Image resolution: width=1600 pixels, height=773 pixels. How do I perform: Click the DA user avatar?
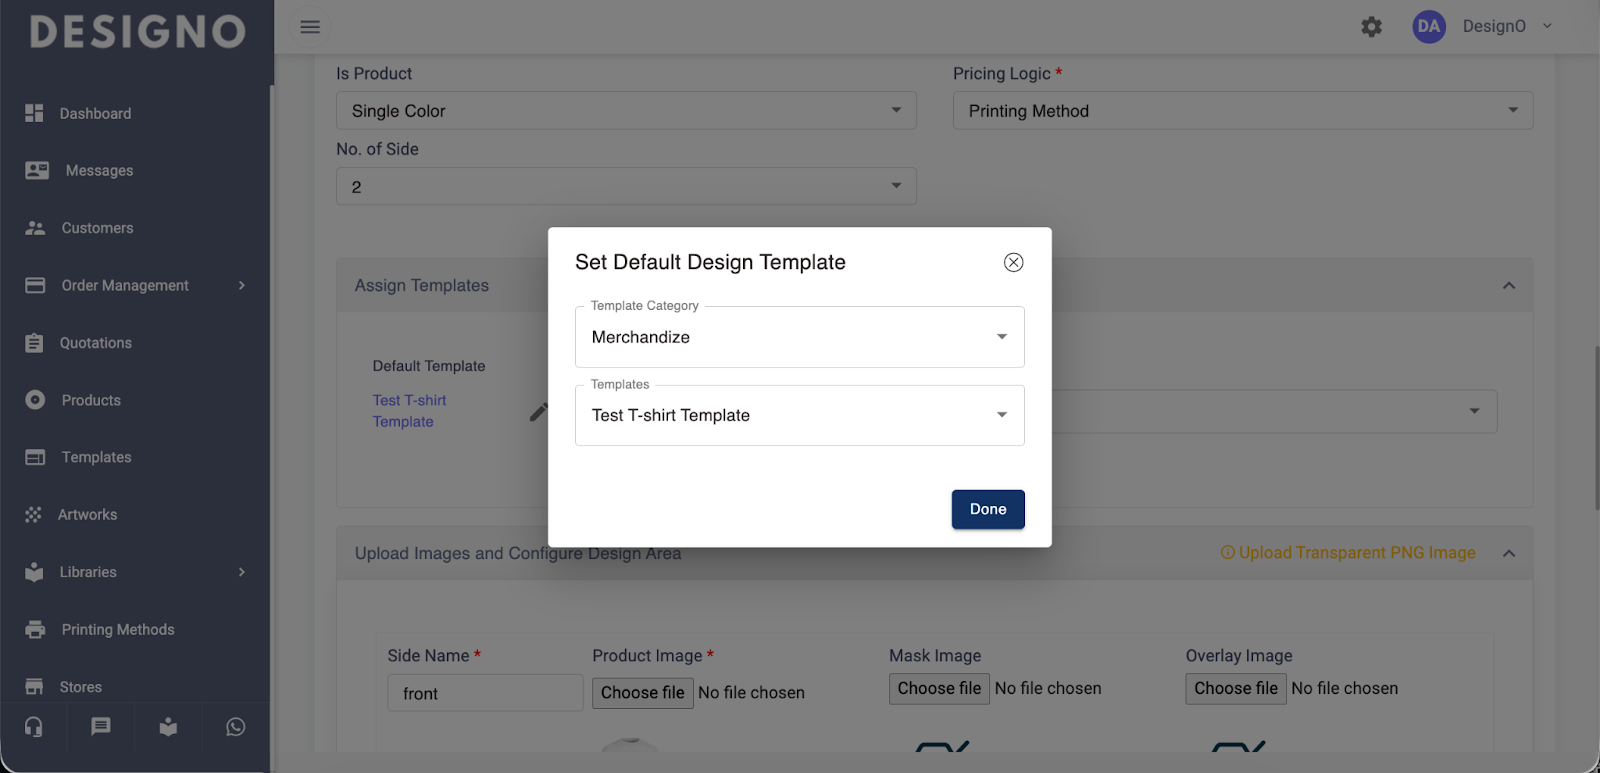click(x=1428, y=27)
